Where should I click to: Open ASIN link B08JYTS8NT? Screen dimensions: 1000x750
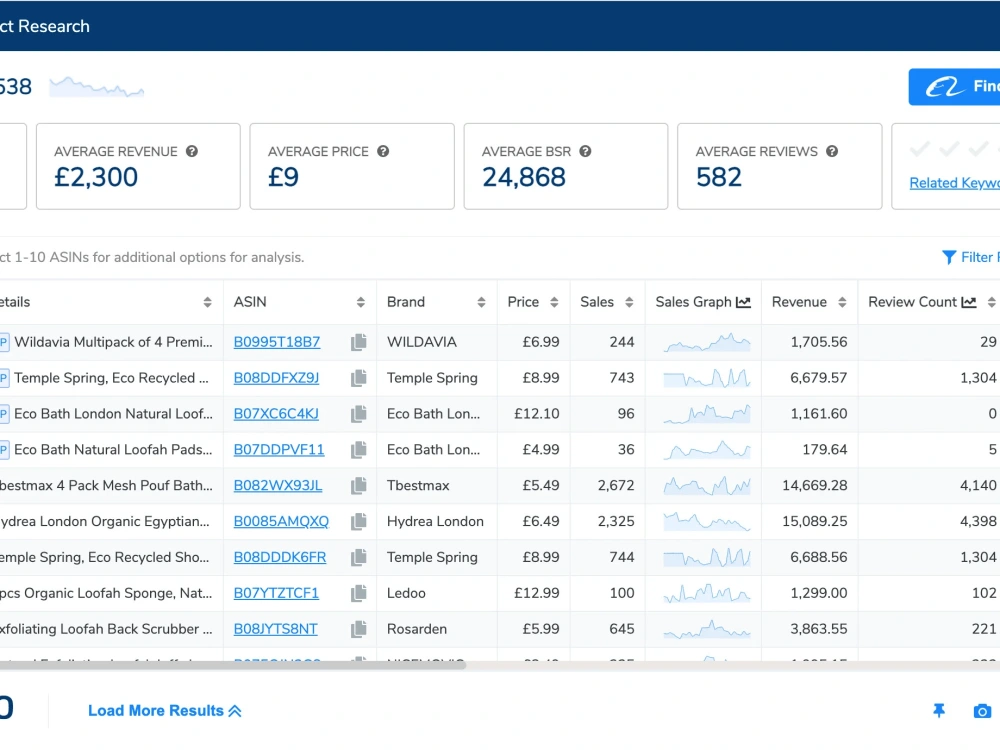point(276,629)
